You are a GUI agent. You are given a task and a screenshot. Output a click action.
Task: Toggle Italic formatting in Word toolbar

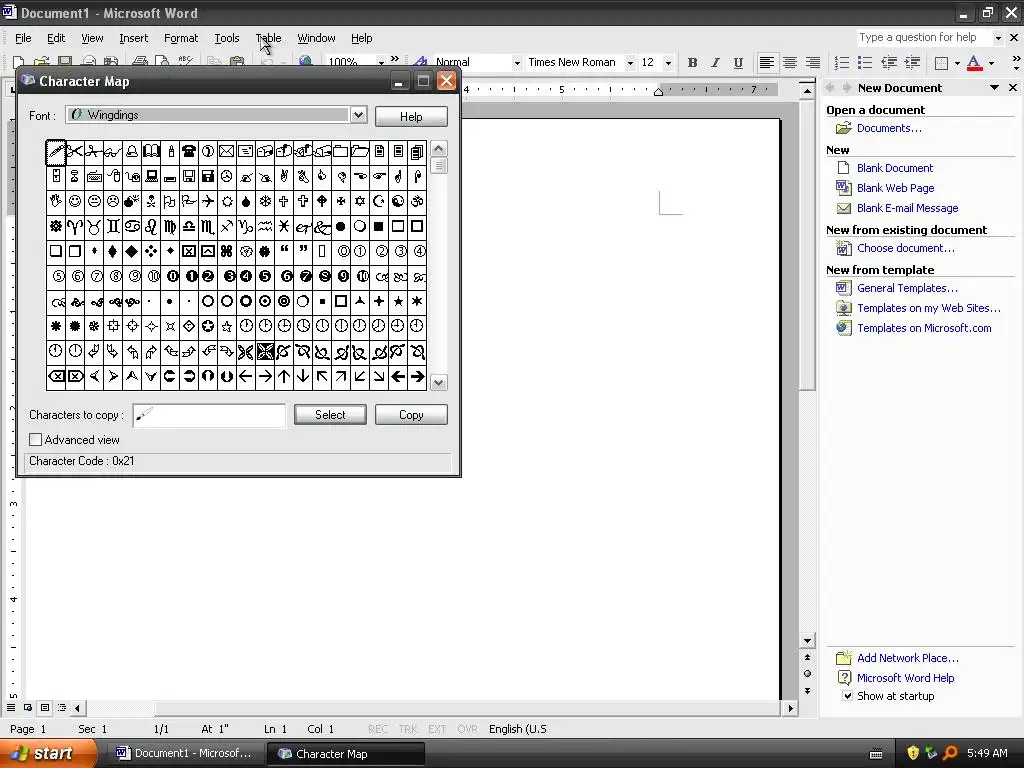(x=715, y=63)
